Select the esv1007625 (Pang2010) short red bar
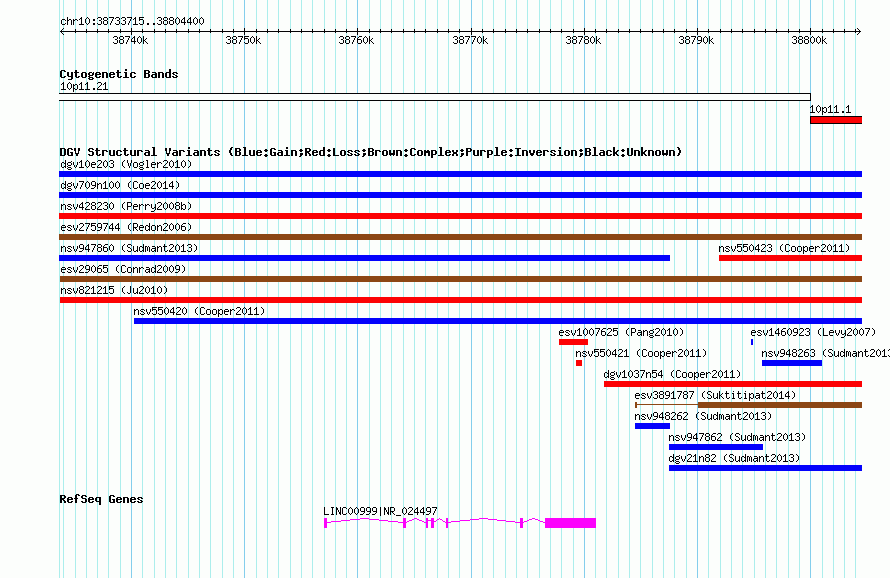Image resolution: width=890 pixels, height=578 pixels. click(573, 342)
